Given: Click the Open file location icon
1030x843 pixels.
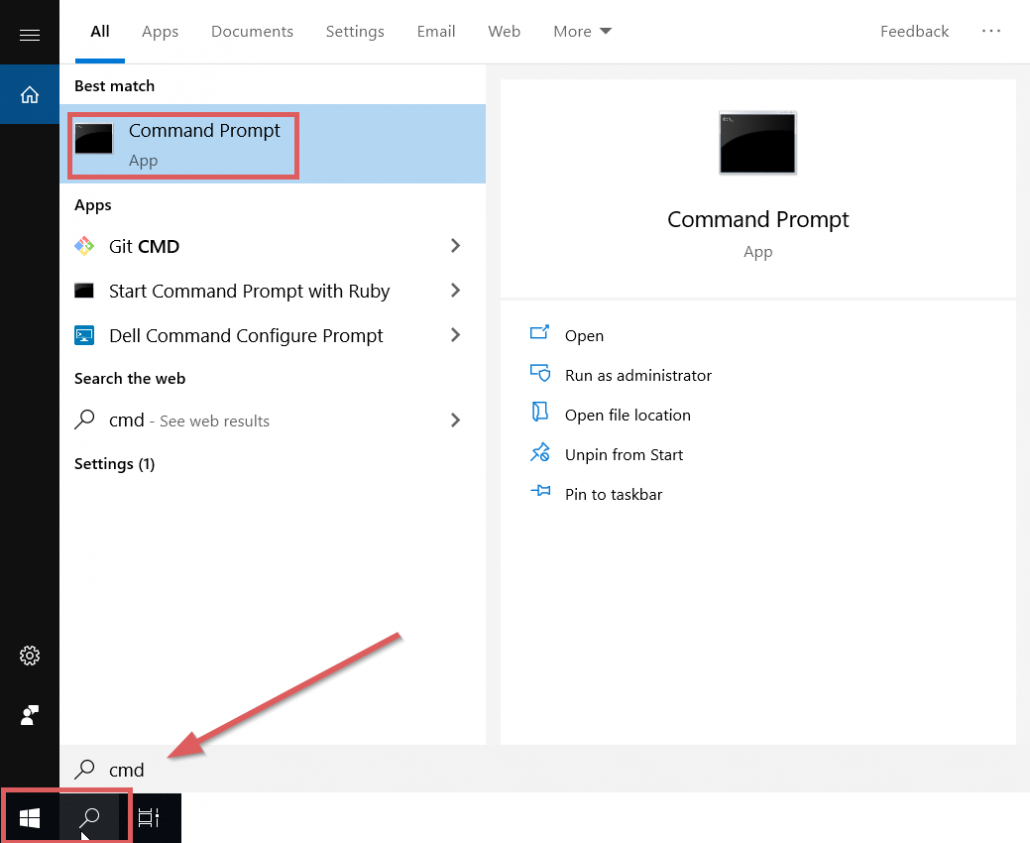Looking at the screenshot, I should point(539,412).
